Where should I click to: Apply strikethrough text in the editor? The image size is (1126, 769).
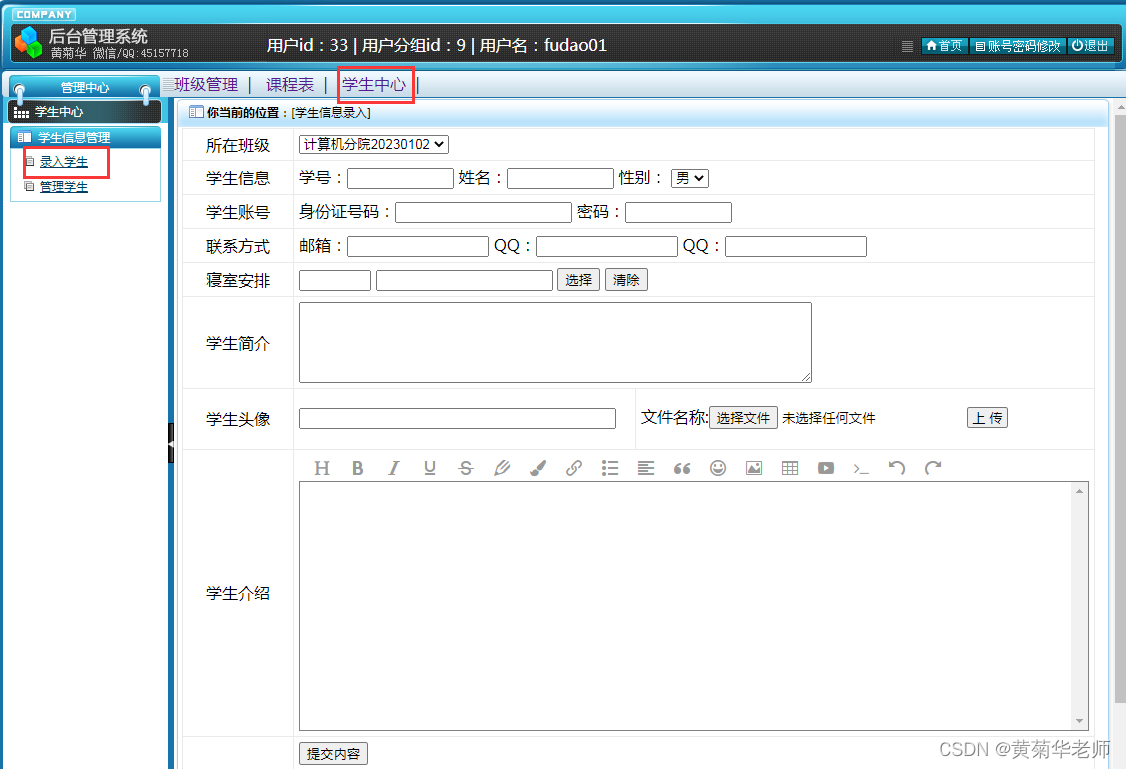point(466,467)
